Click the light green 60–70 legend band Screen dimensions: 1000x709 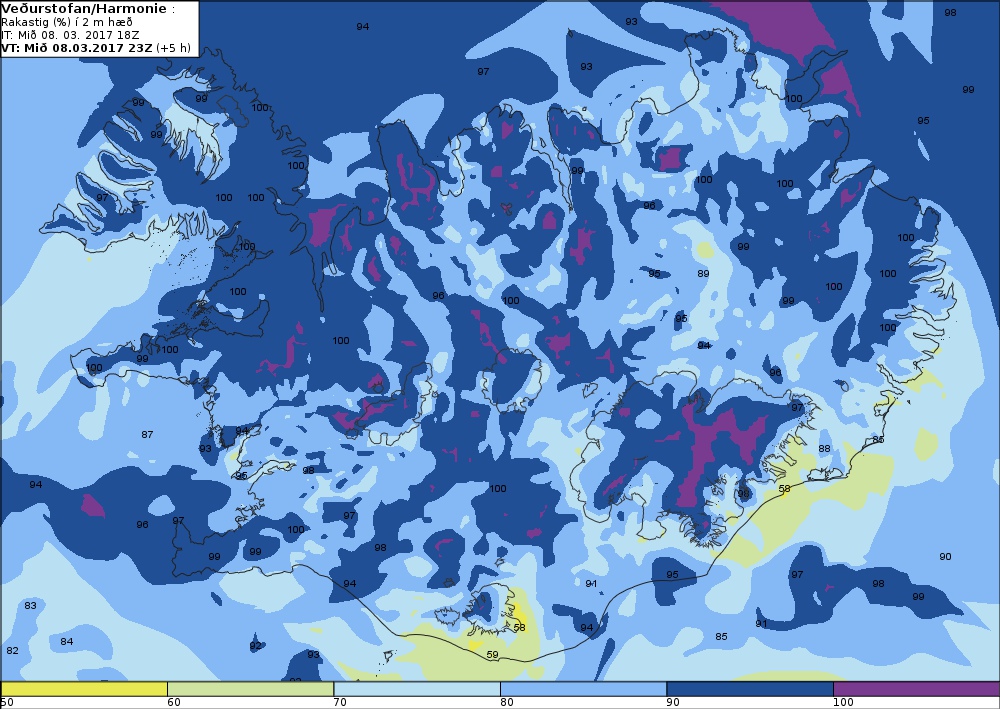[250, 689]
